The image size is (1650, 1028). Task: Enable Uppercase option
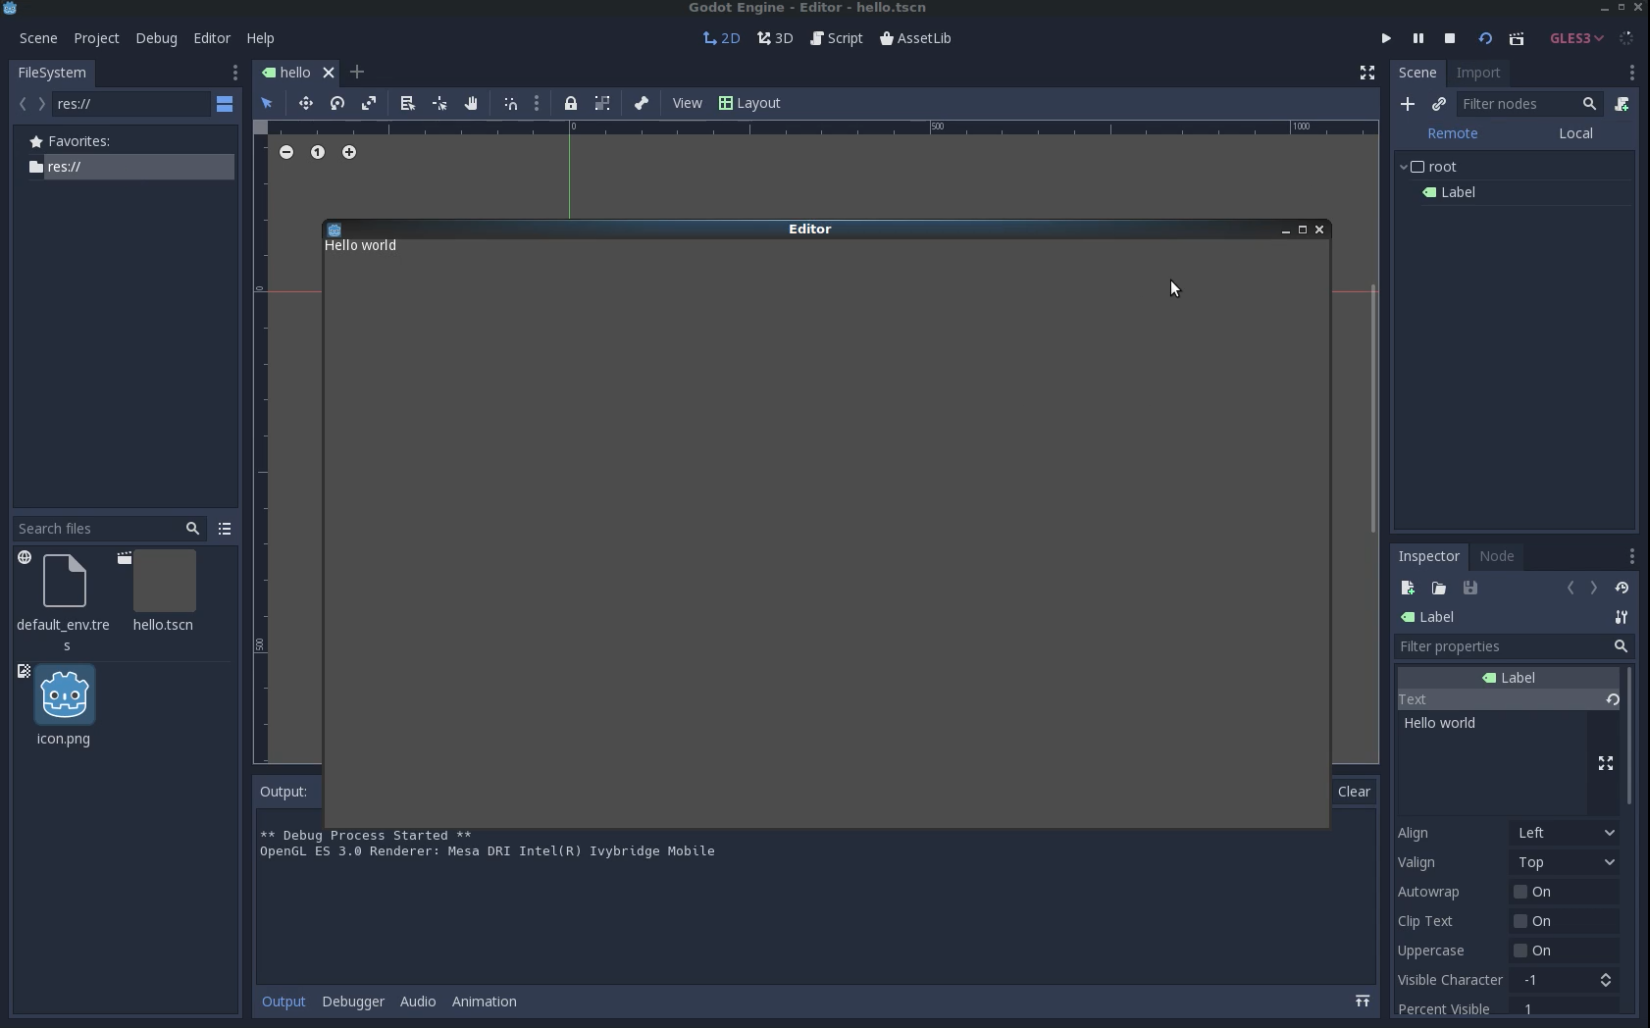coord(1521,951)
